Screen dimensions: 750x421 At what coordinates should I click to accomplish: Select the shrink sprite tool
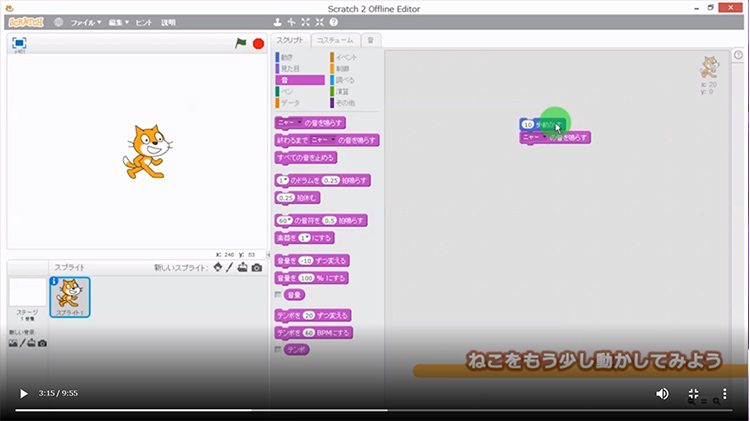point(320,22)
